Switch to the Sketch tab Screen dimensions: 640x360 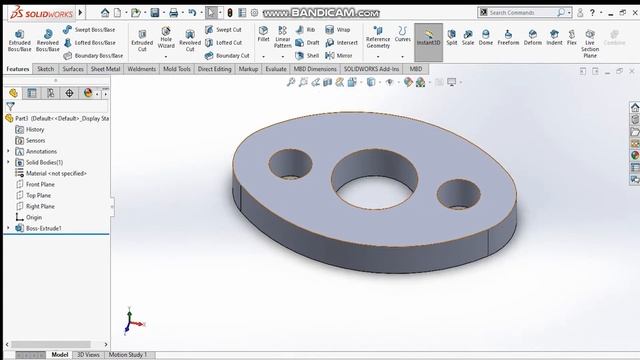coord(45,69)
